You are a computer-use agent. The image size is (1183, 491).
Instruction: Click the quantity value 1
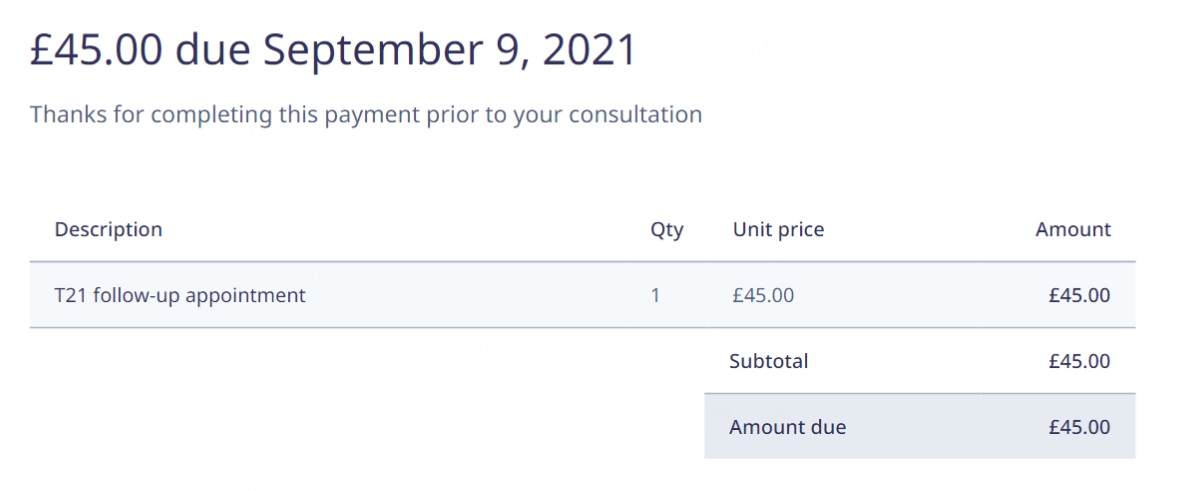[655, 295]
